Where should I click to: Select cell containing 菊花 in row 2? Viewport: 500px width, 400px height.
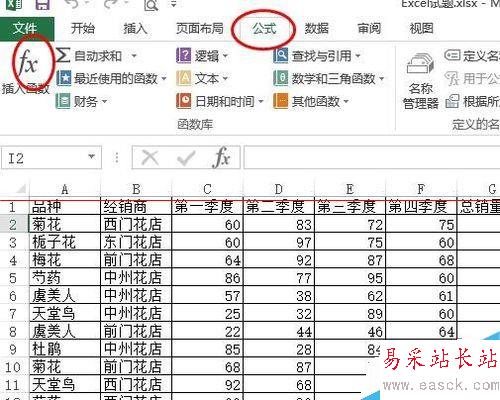click(x=65, y=224)
